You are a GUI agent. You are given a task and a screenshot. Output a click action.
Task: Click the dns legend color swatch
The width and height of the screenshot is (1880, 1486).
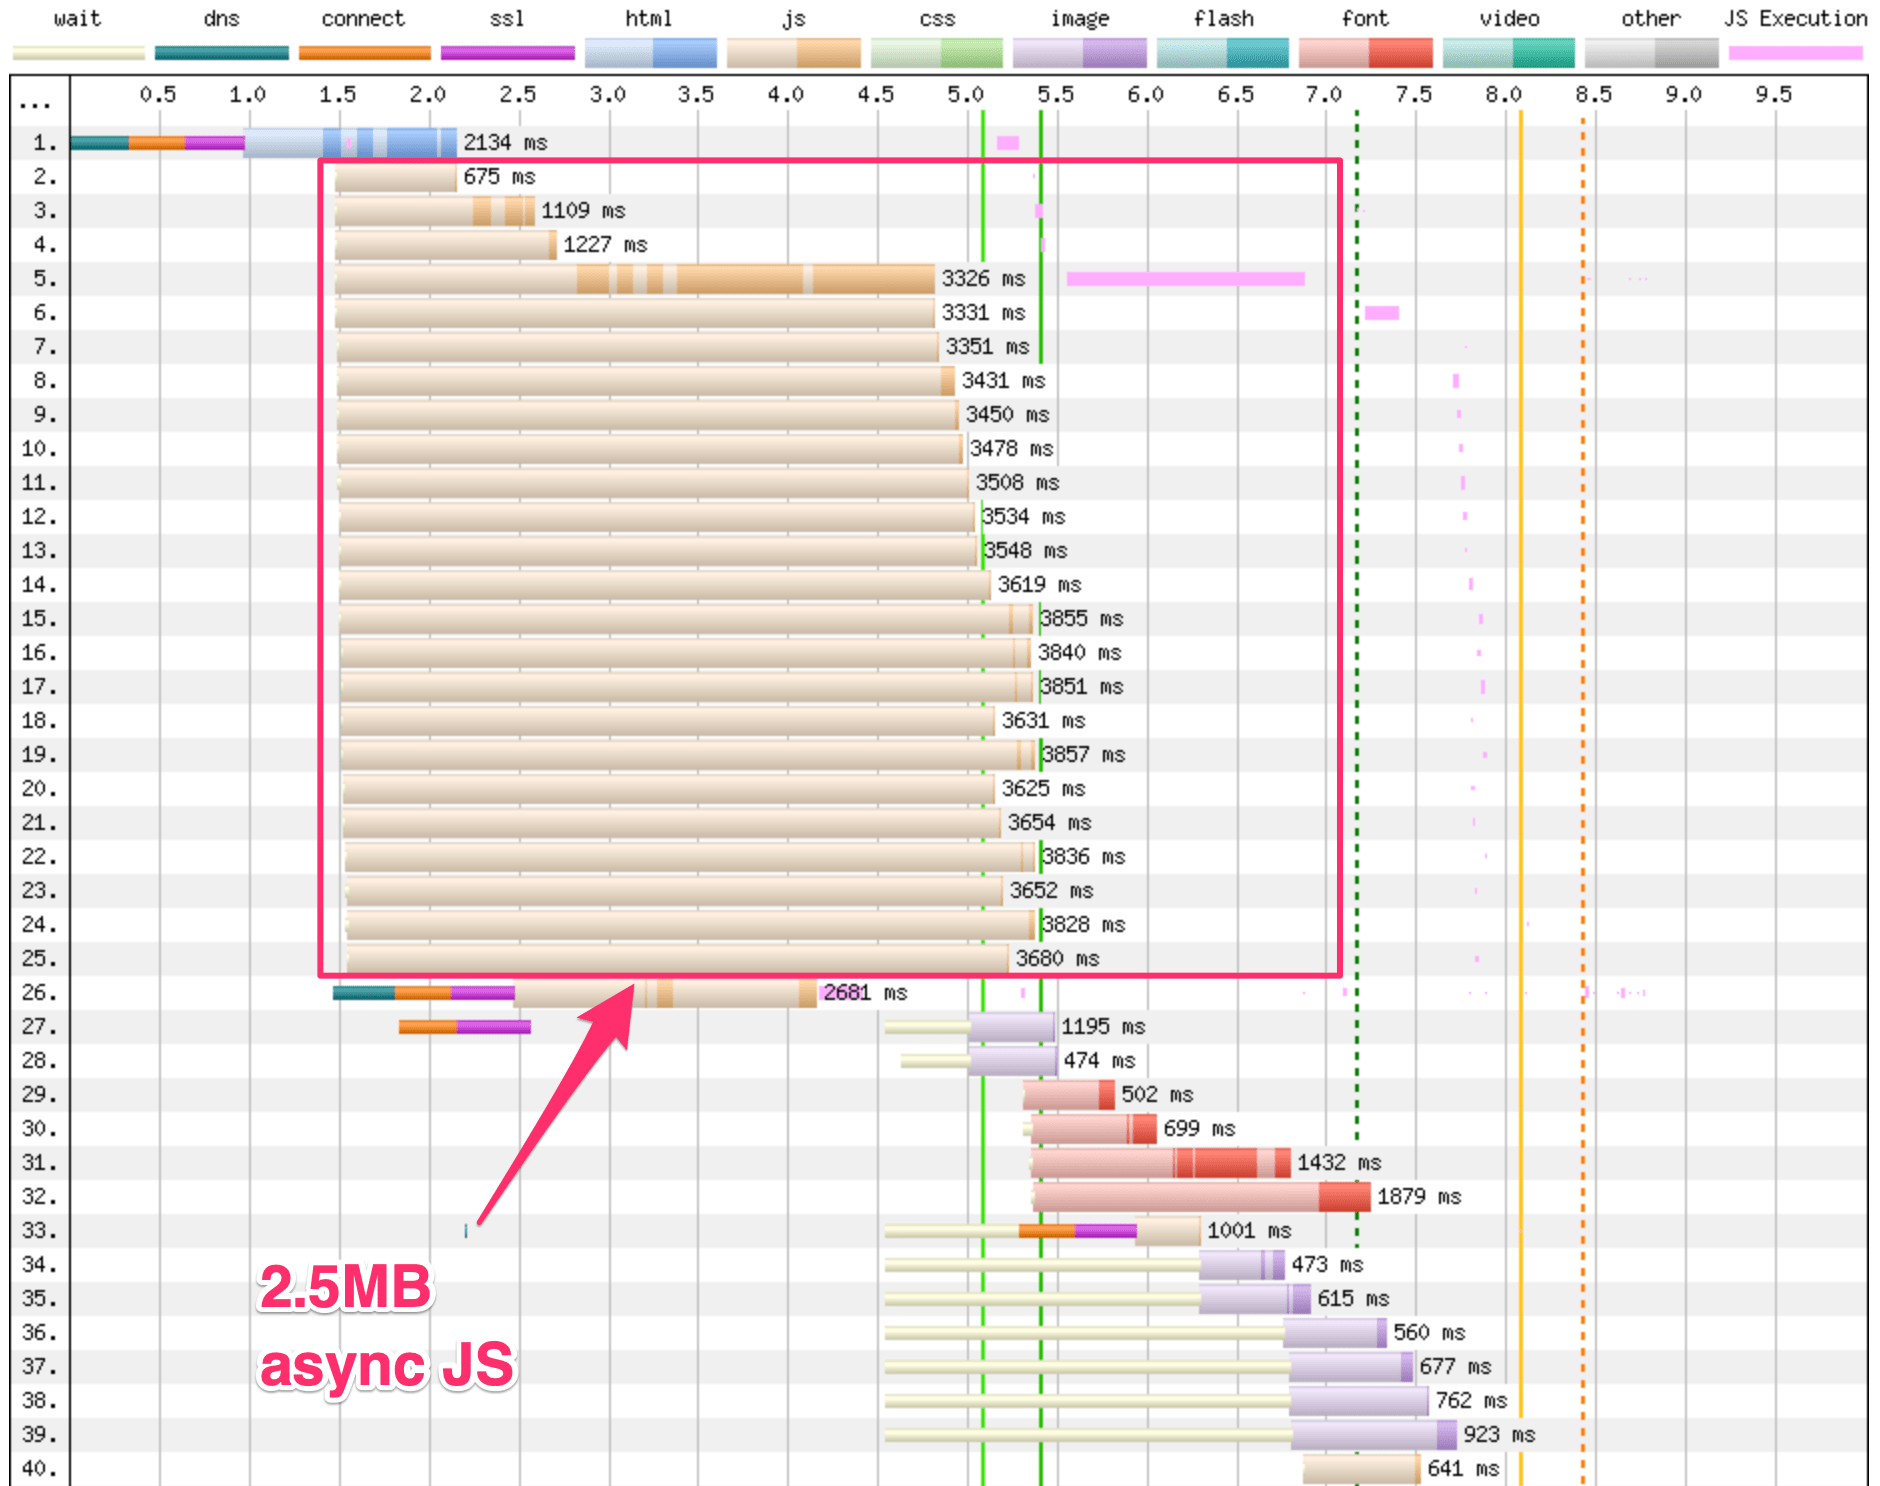pyautogui.click(x=221, y=53)
